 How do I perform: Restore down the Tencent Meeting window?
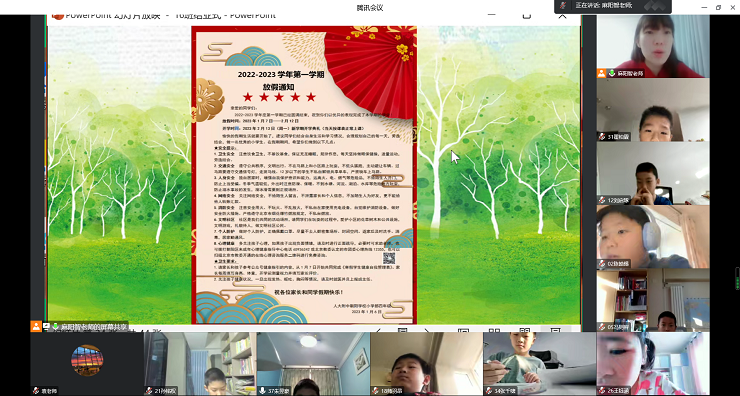click(x=718, y=7)
